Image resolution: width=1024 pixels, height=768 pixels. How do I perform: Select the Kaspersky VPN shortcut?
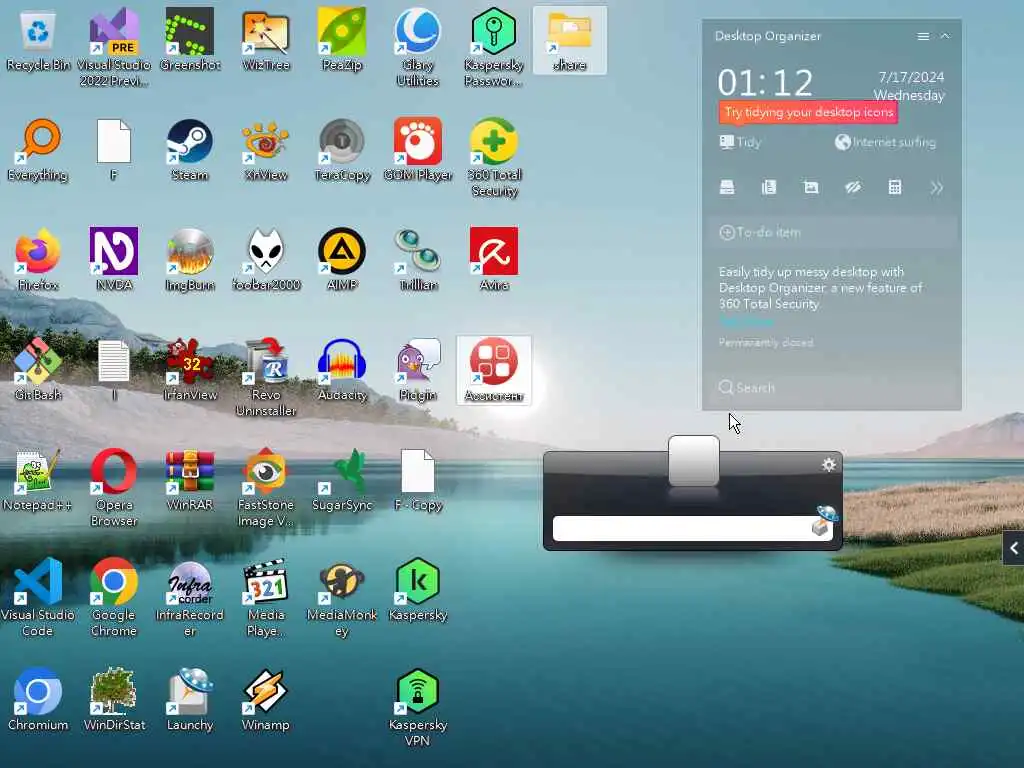[x=417, y=707]
